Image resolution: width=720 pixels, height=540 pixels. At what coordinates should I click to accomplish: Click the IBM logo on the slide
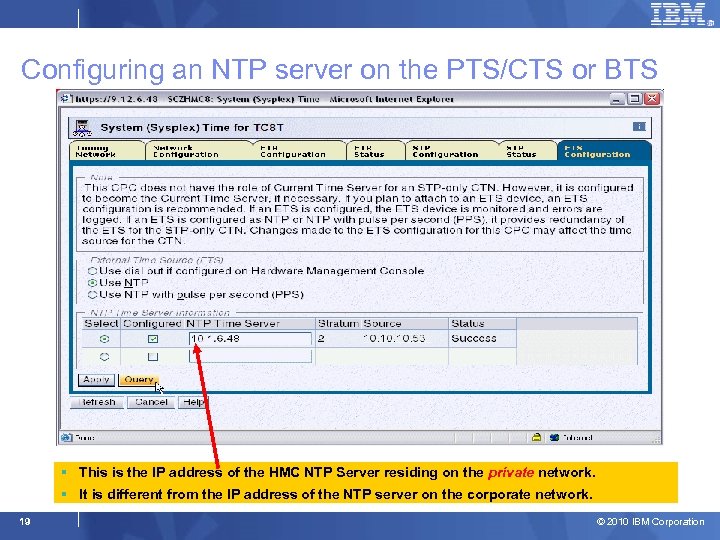[x=681, y=14]
